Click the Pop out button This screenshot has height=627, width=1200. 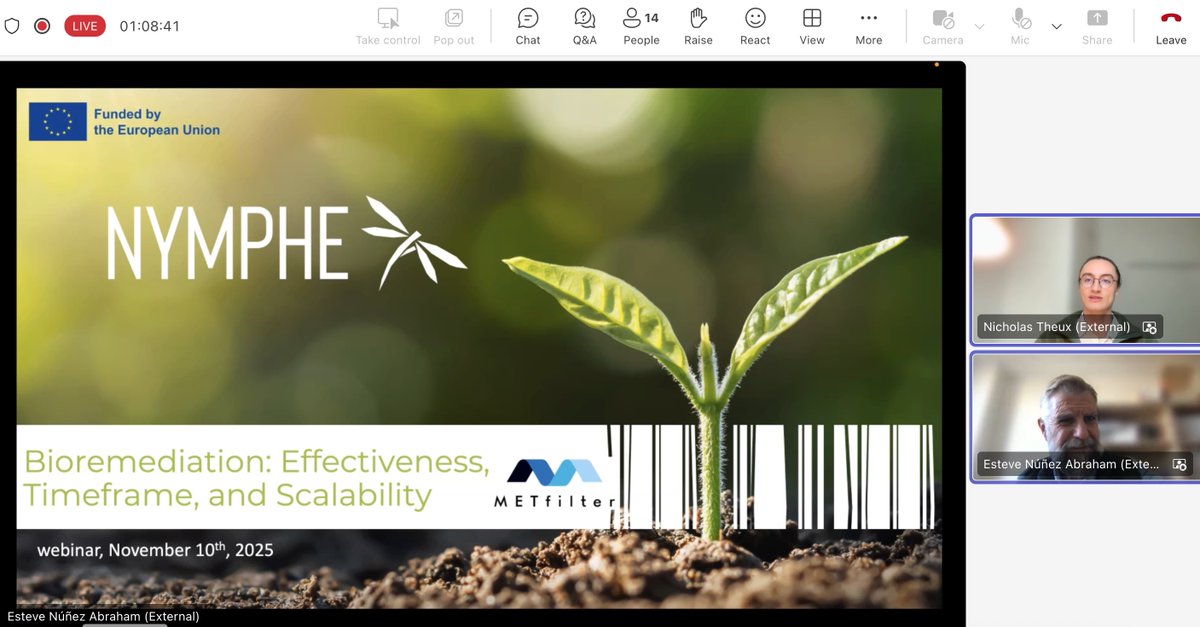pos(454,27)
